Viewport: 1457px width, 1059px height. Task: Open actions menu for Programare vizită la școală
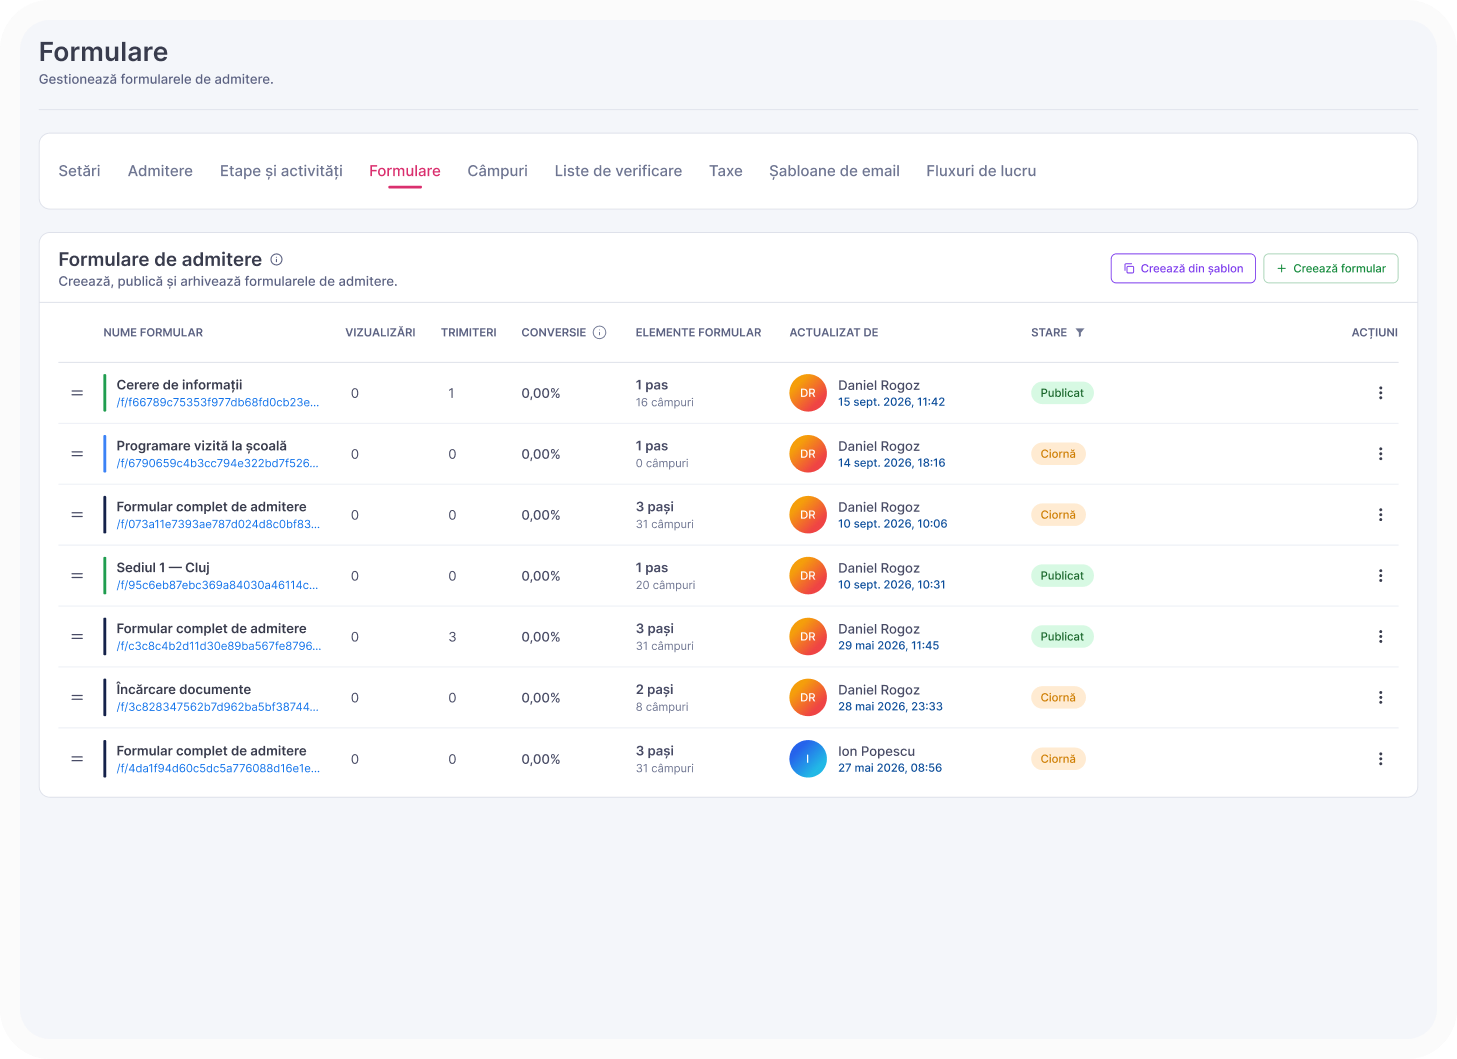coord(1380,454)
